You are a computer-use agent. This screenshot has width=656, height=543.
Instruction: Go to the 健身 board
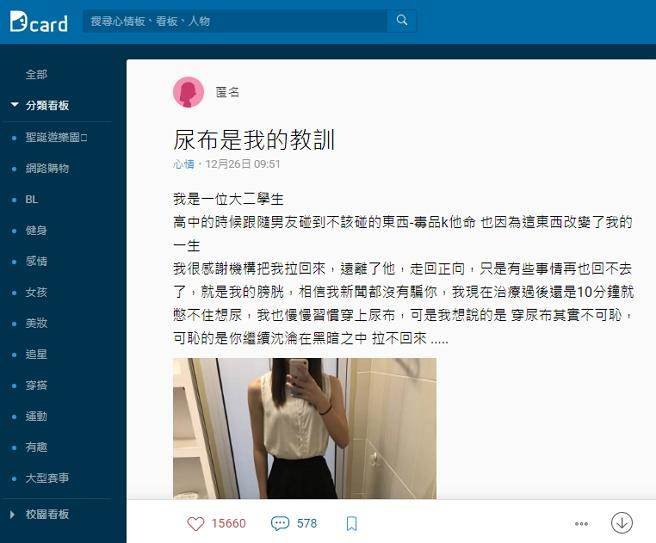pos(36,231)
